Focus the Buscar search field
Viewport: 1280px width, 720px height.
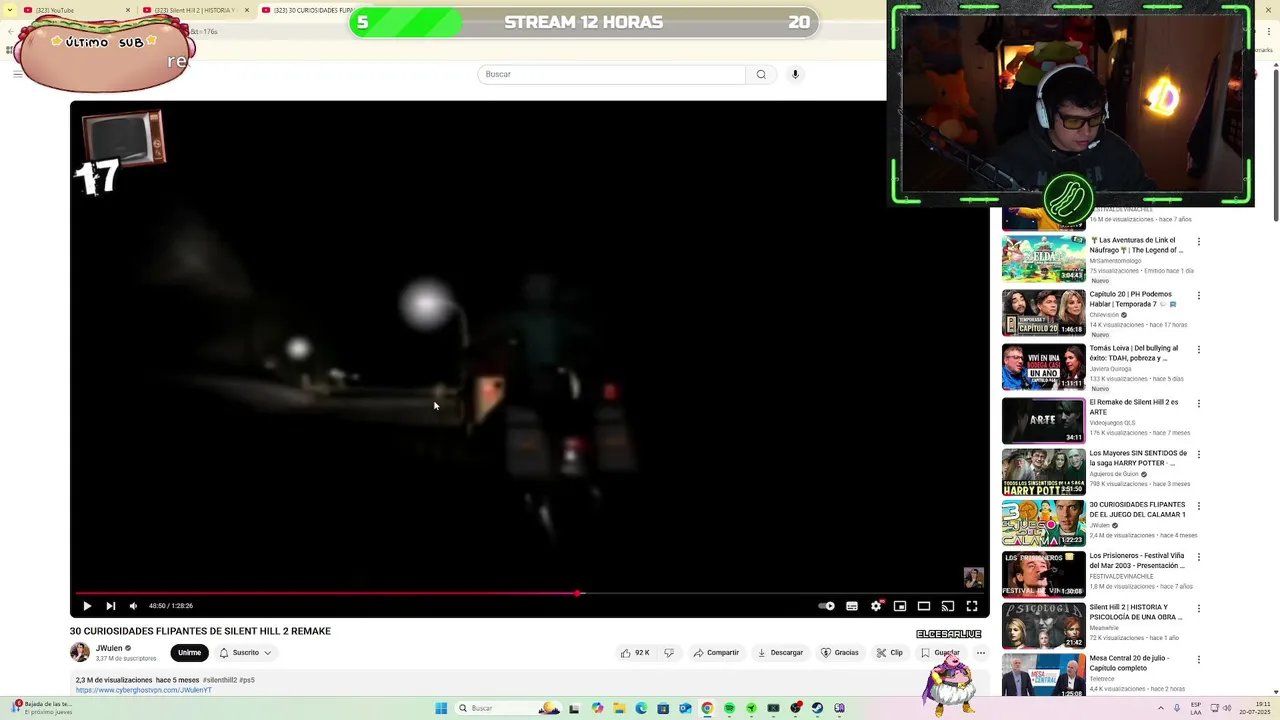point(611,74)
